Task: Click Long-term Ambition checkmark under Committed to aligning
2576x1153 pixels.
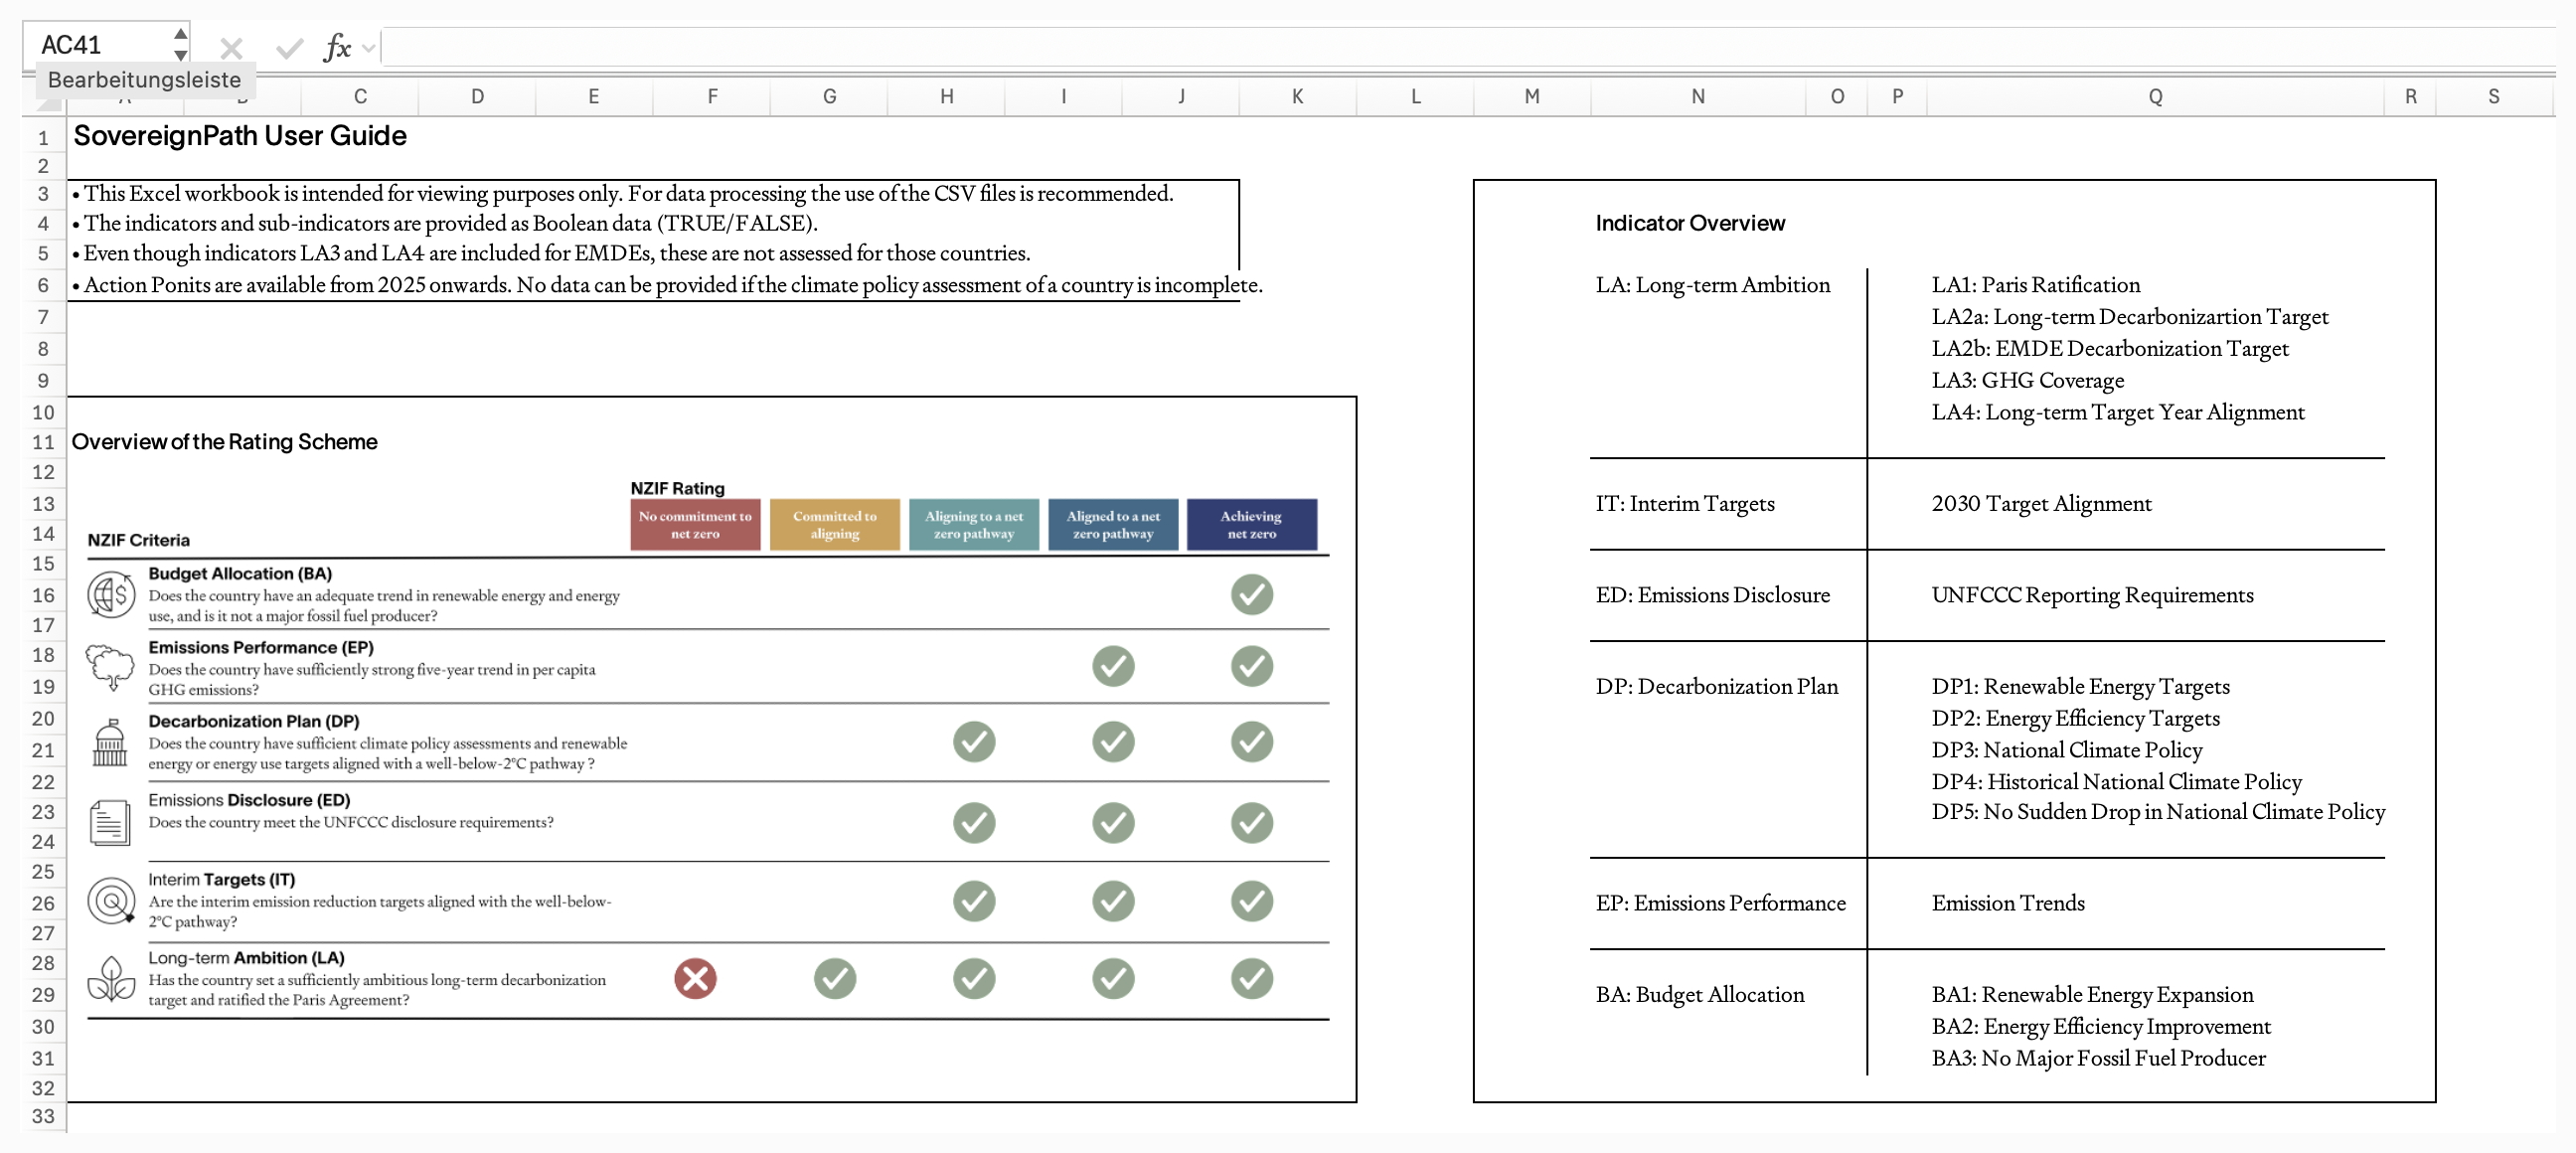Action: click(835, 979)
